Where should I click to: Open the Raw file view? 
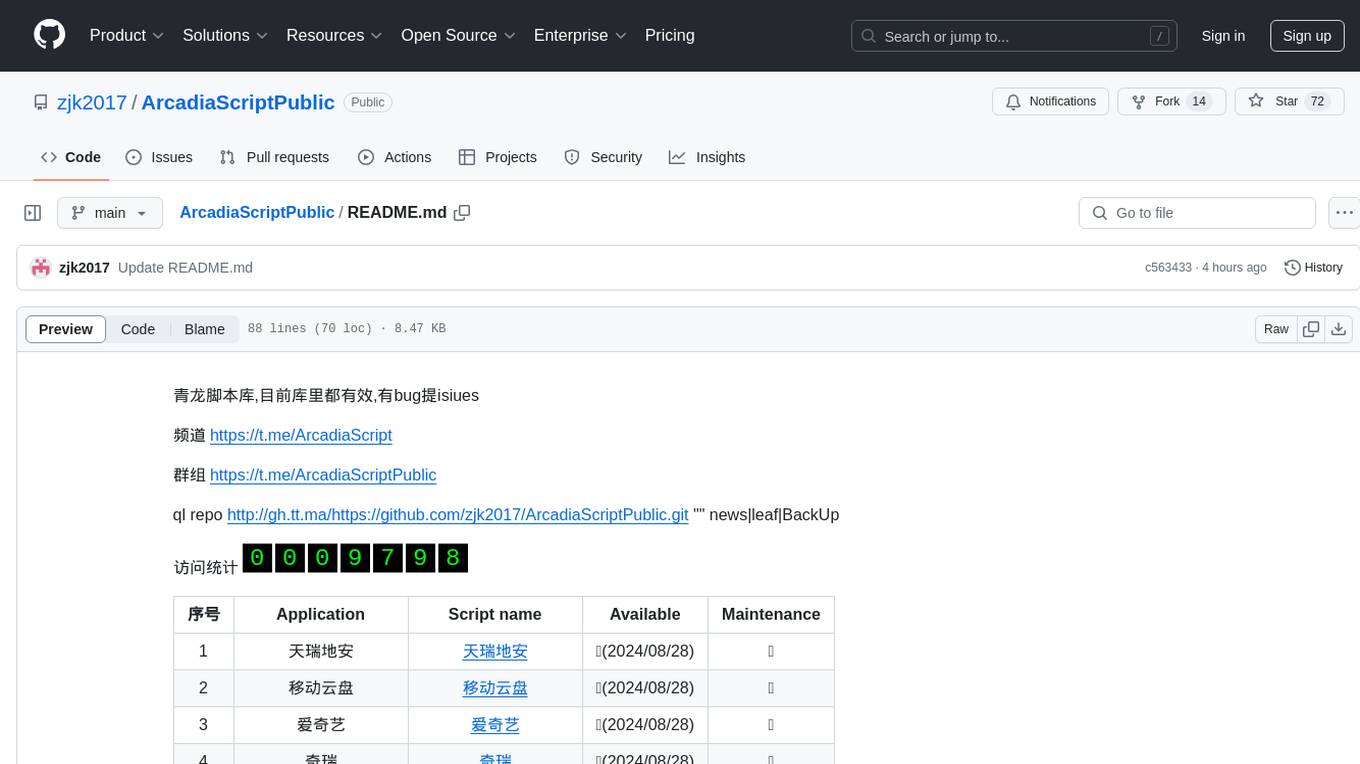coord(1276,329)
